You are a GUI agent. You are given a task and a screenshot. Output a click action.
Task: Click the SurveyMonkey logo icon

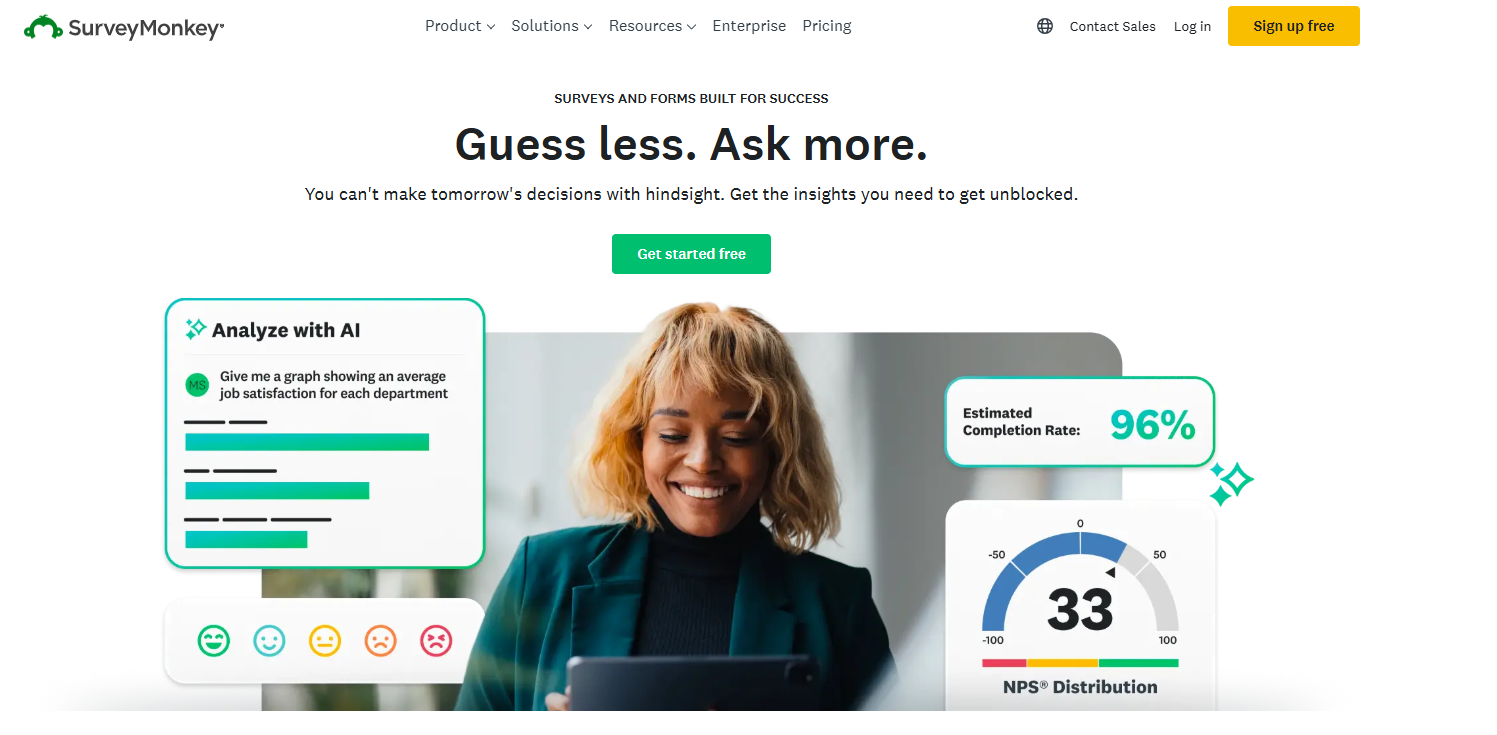click(43, 27)
